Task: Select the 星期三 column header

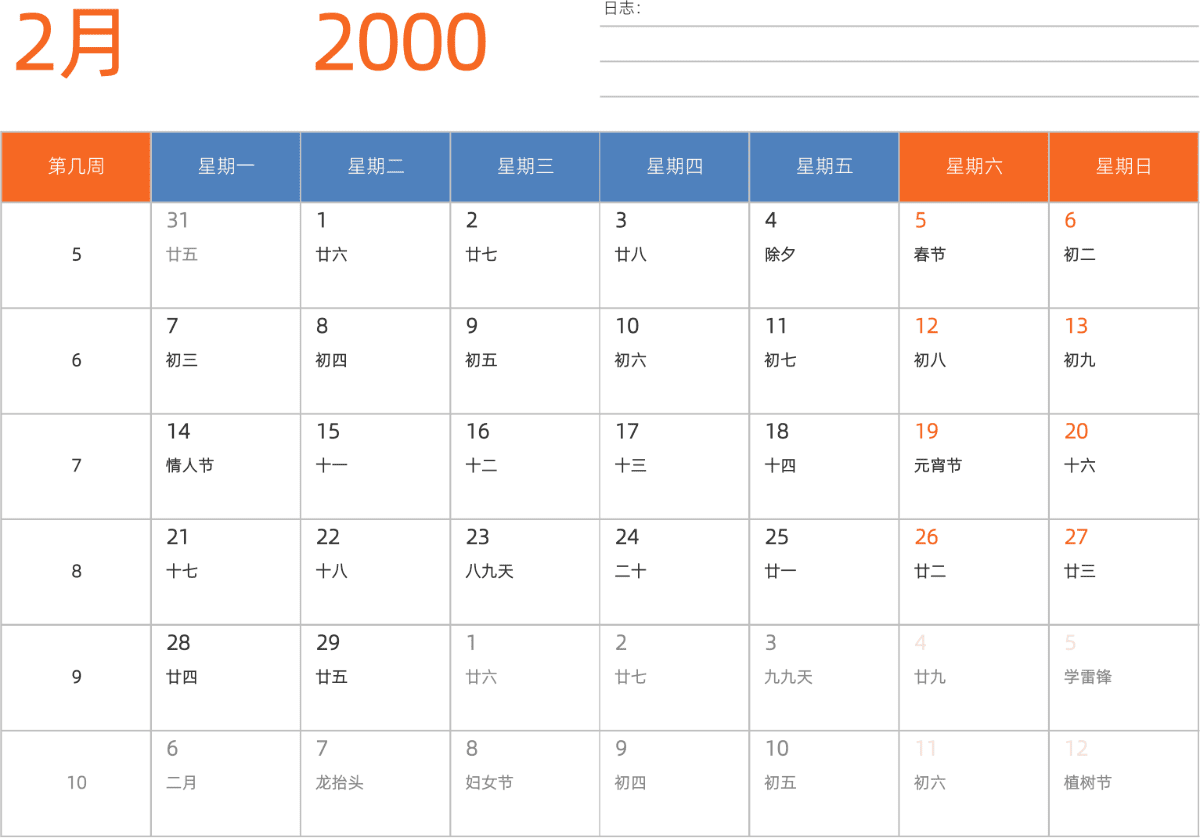Action: pos(525,166)
